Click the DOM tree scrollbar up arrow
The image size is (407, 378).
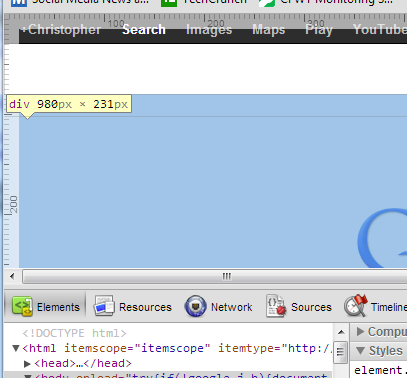(341, 332)
